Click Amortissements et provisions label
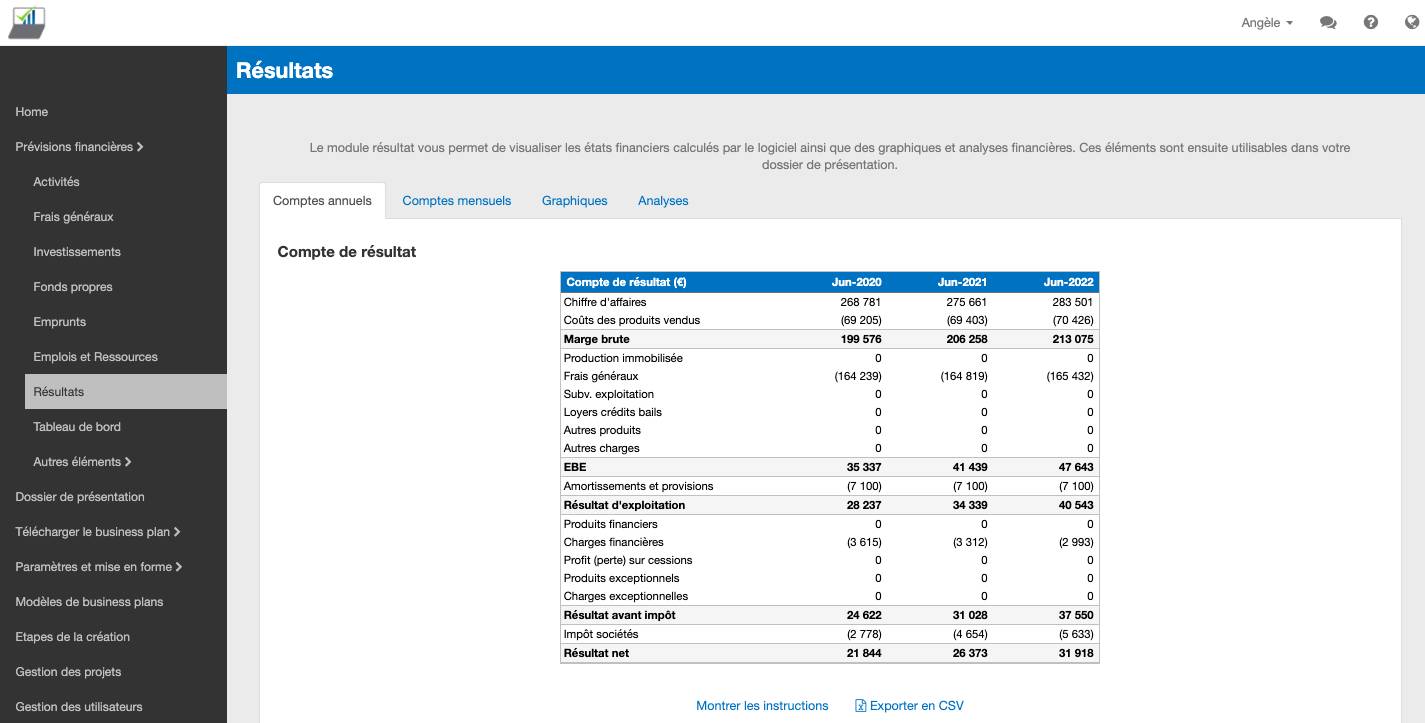This screenshot has width=1425, height=723. pyautogui.click(x=639, y=486)
